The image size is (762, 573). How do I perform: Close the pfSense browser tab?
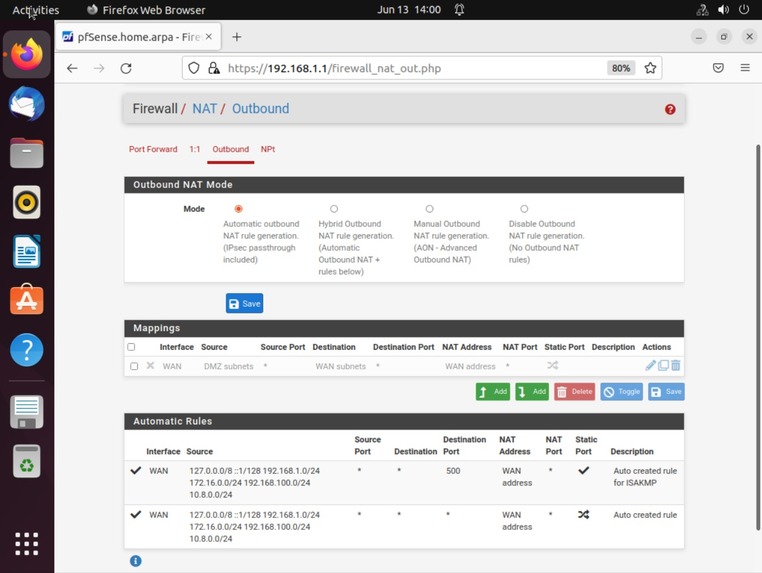tap(208, 36)
